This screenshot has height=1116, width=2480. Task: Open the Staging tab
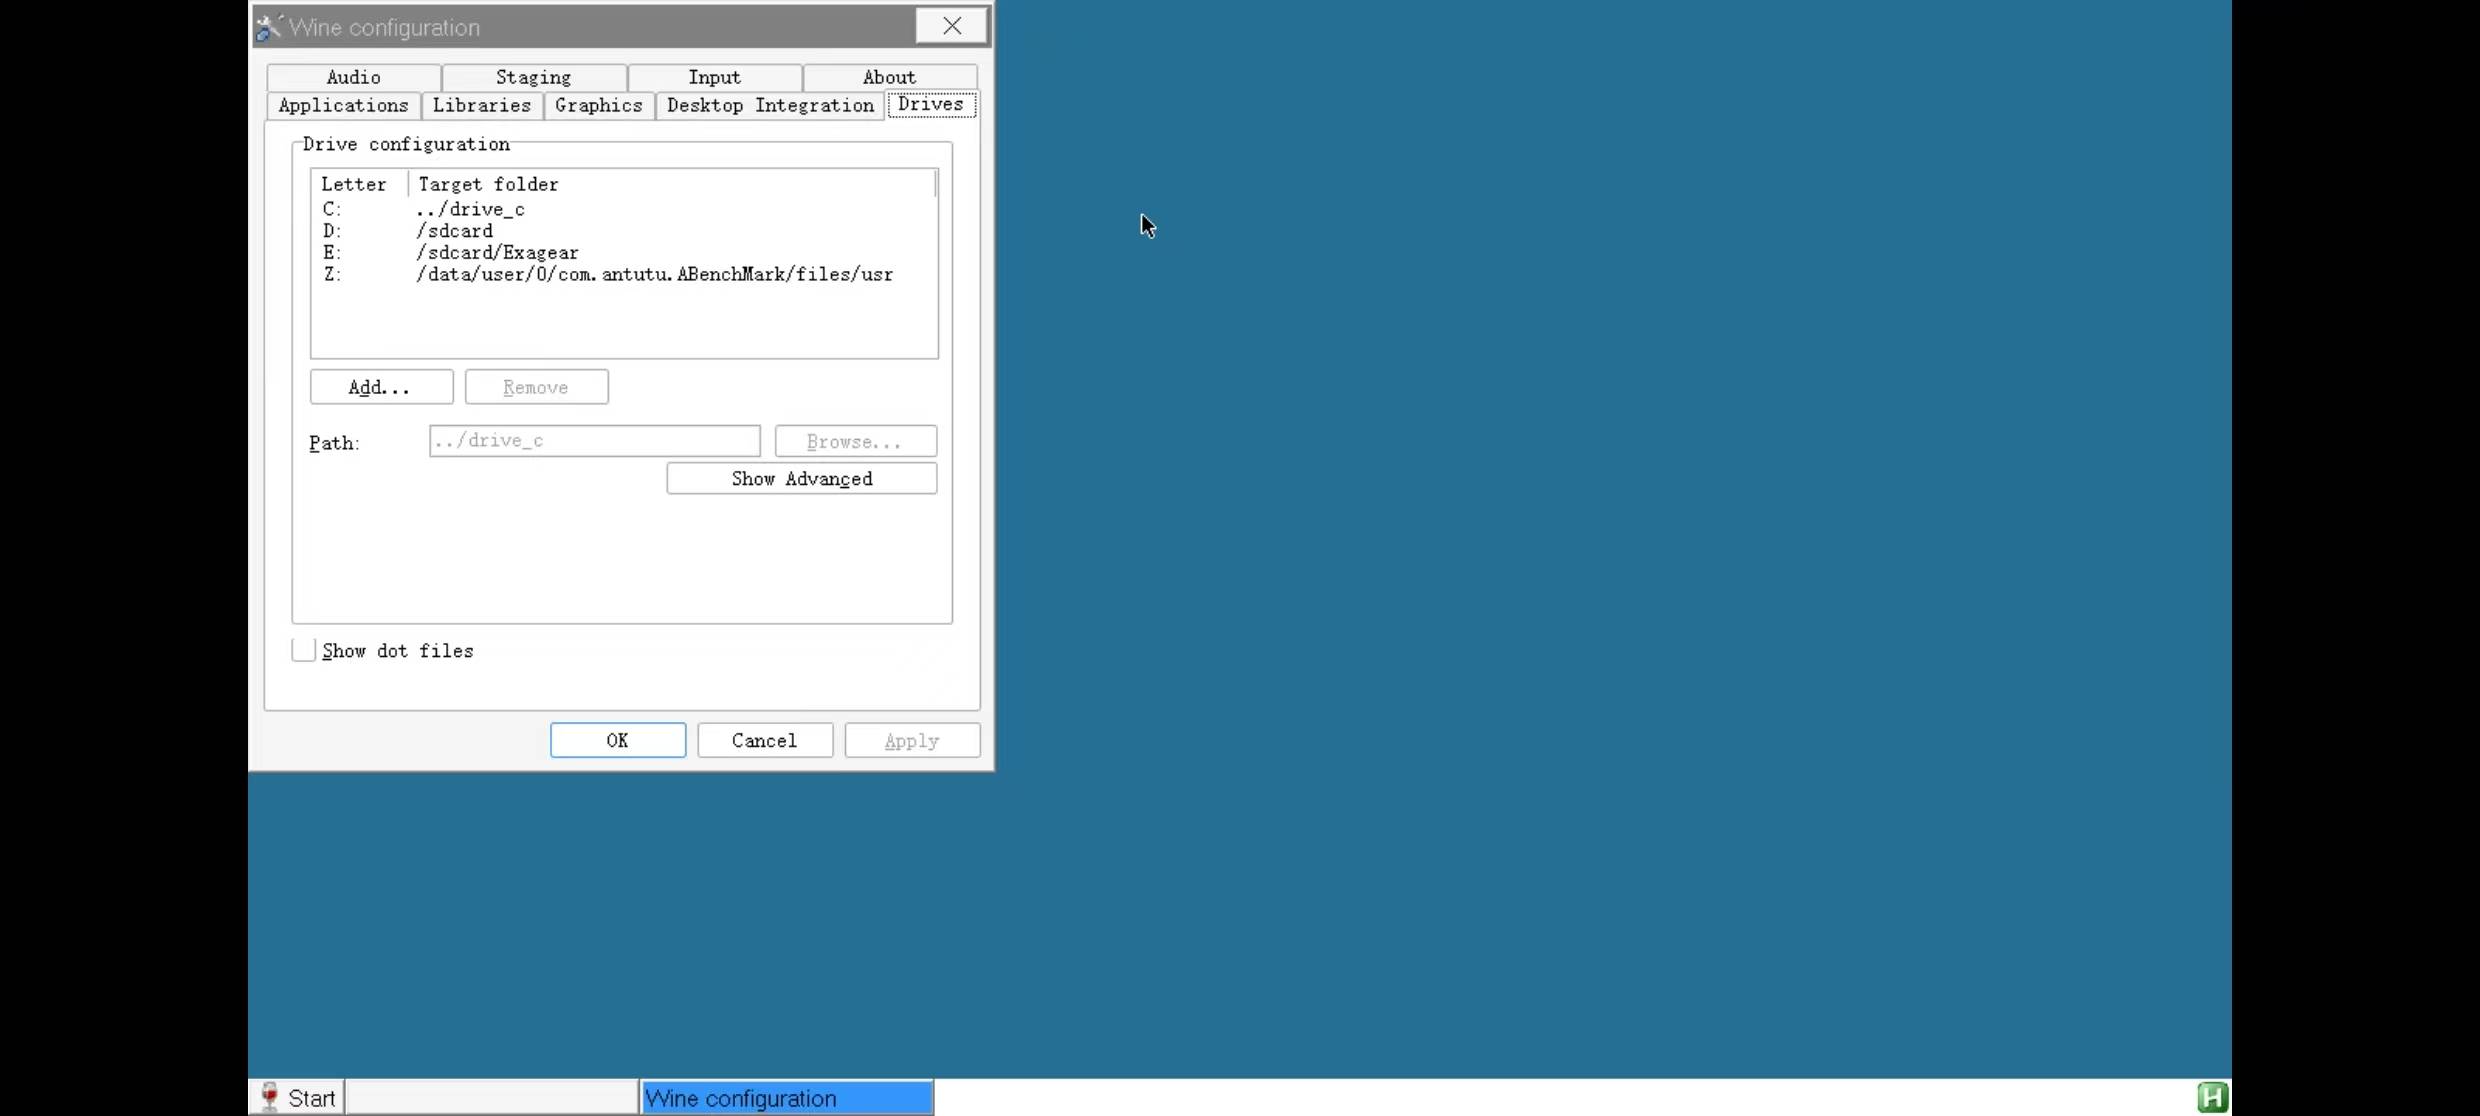point(533,77)
